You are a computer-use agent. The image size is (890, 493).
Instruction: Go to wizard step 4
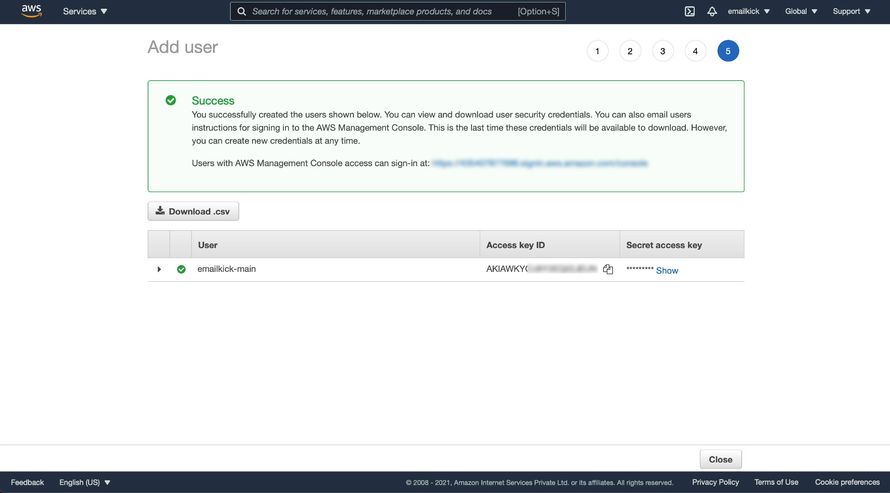(695, 51)
